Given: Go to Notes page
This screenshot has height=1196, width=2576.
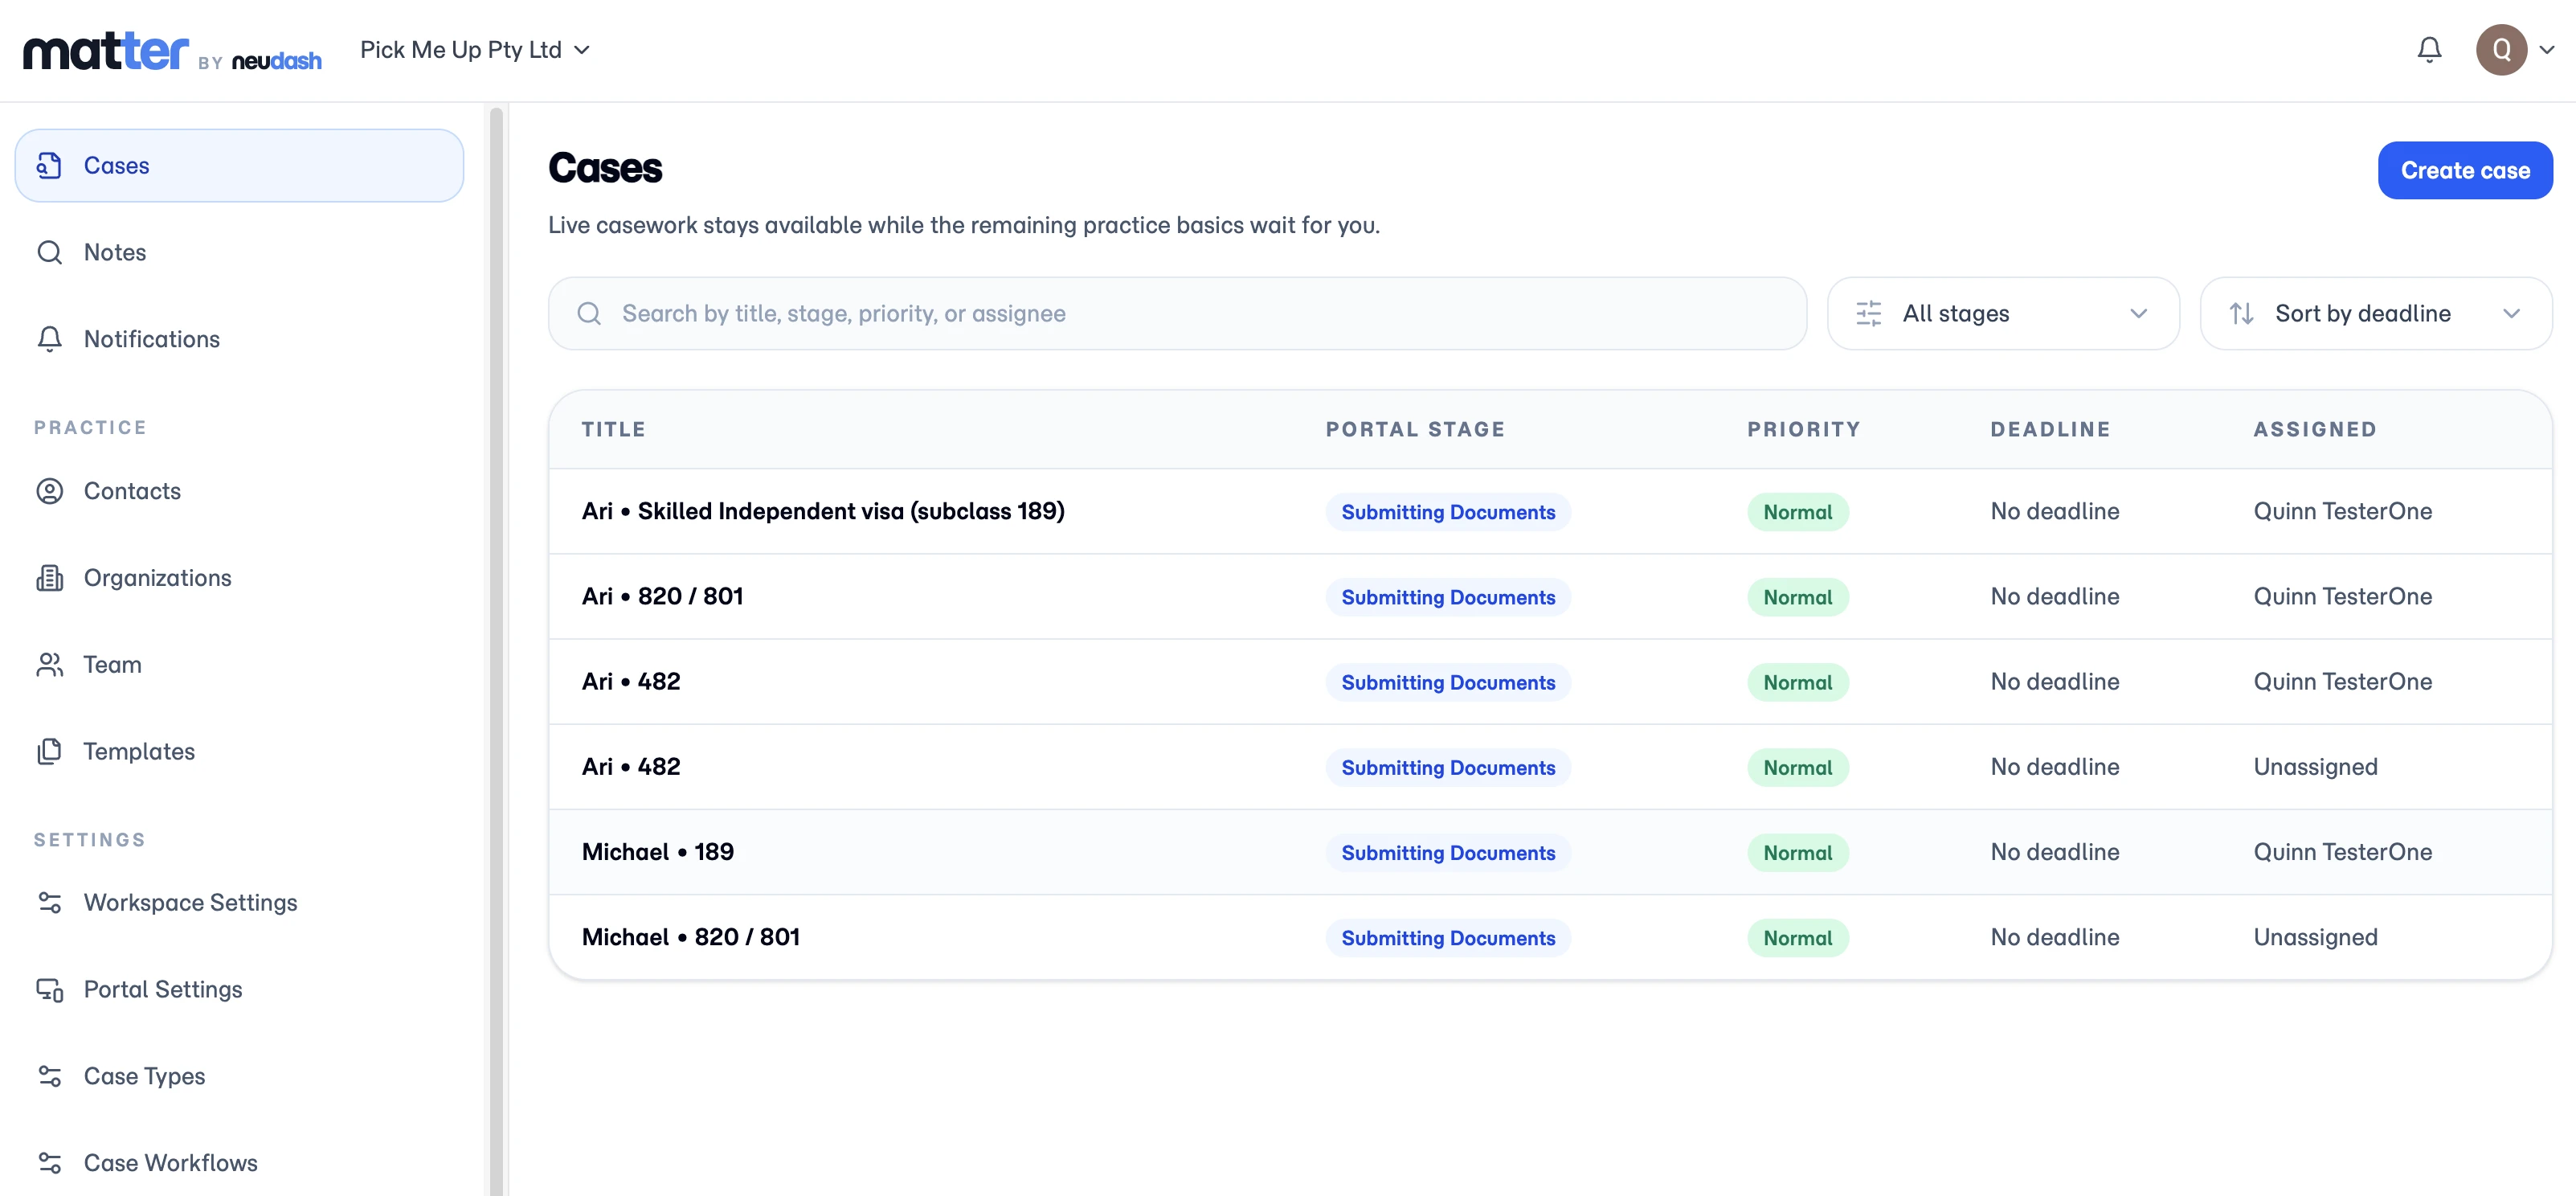Looking at the screenshot, I should pos(239,252).
